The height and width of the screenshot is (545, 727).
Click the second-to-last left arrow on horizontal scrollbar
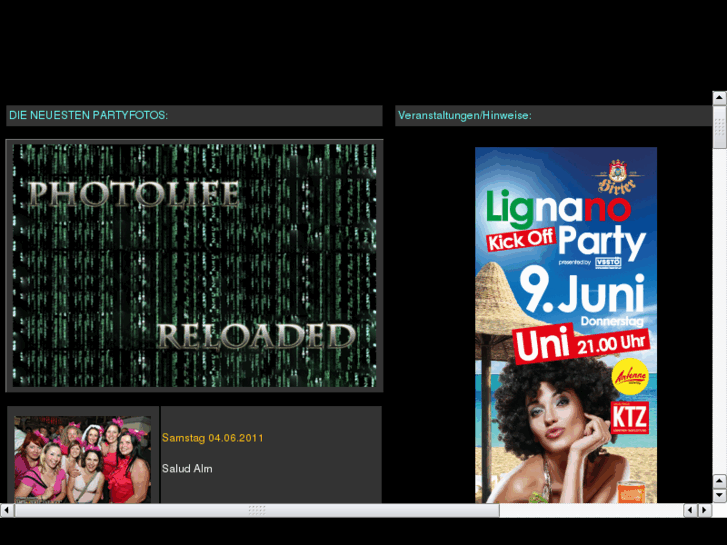(x=690, y=510)
